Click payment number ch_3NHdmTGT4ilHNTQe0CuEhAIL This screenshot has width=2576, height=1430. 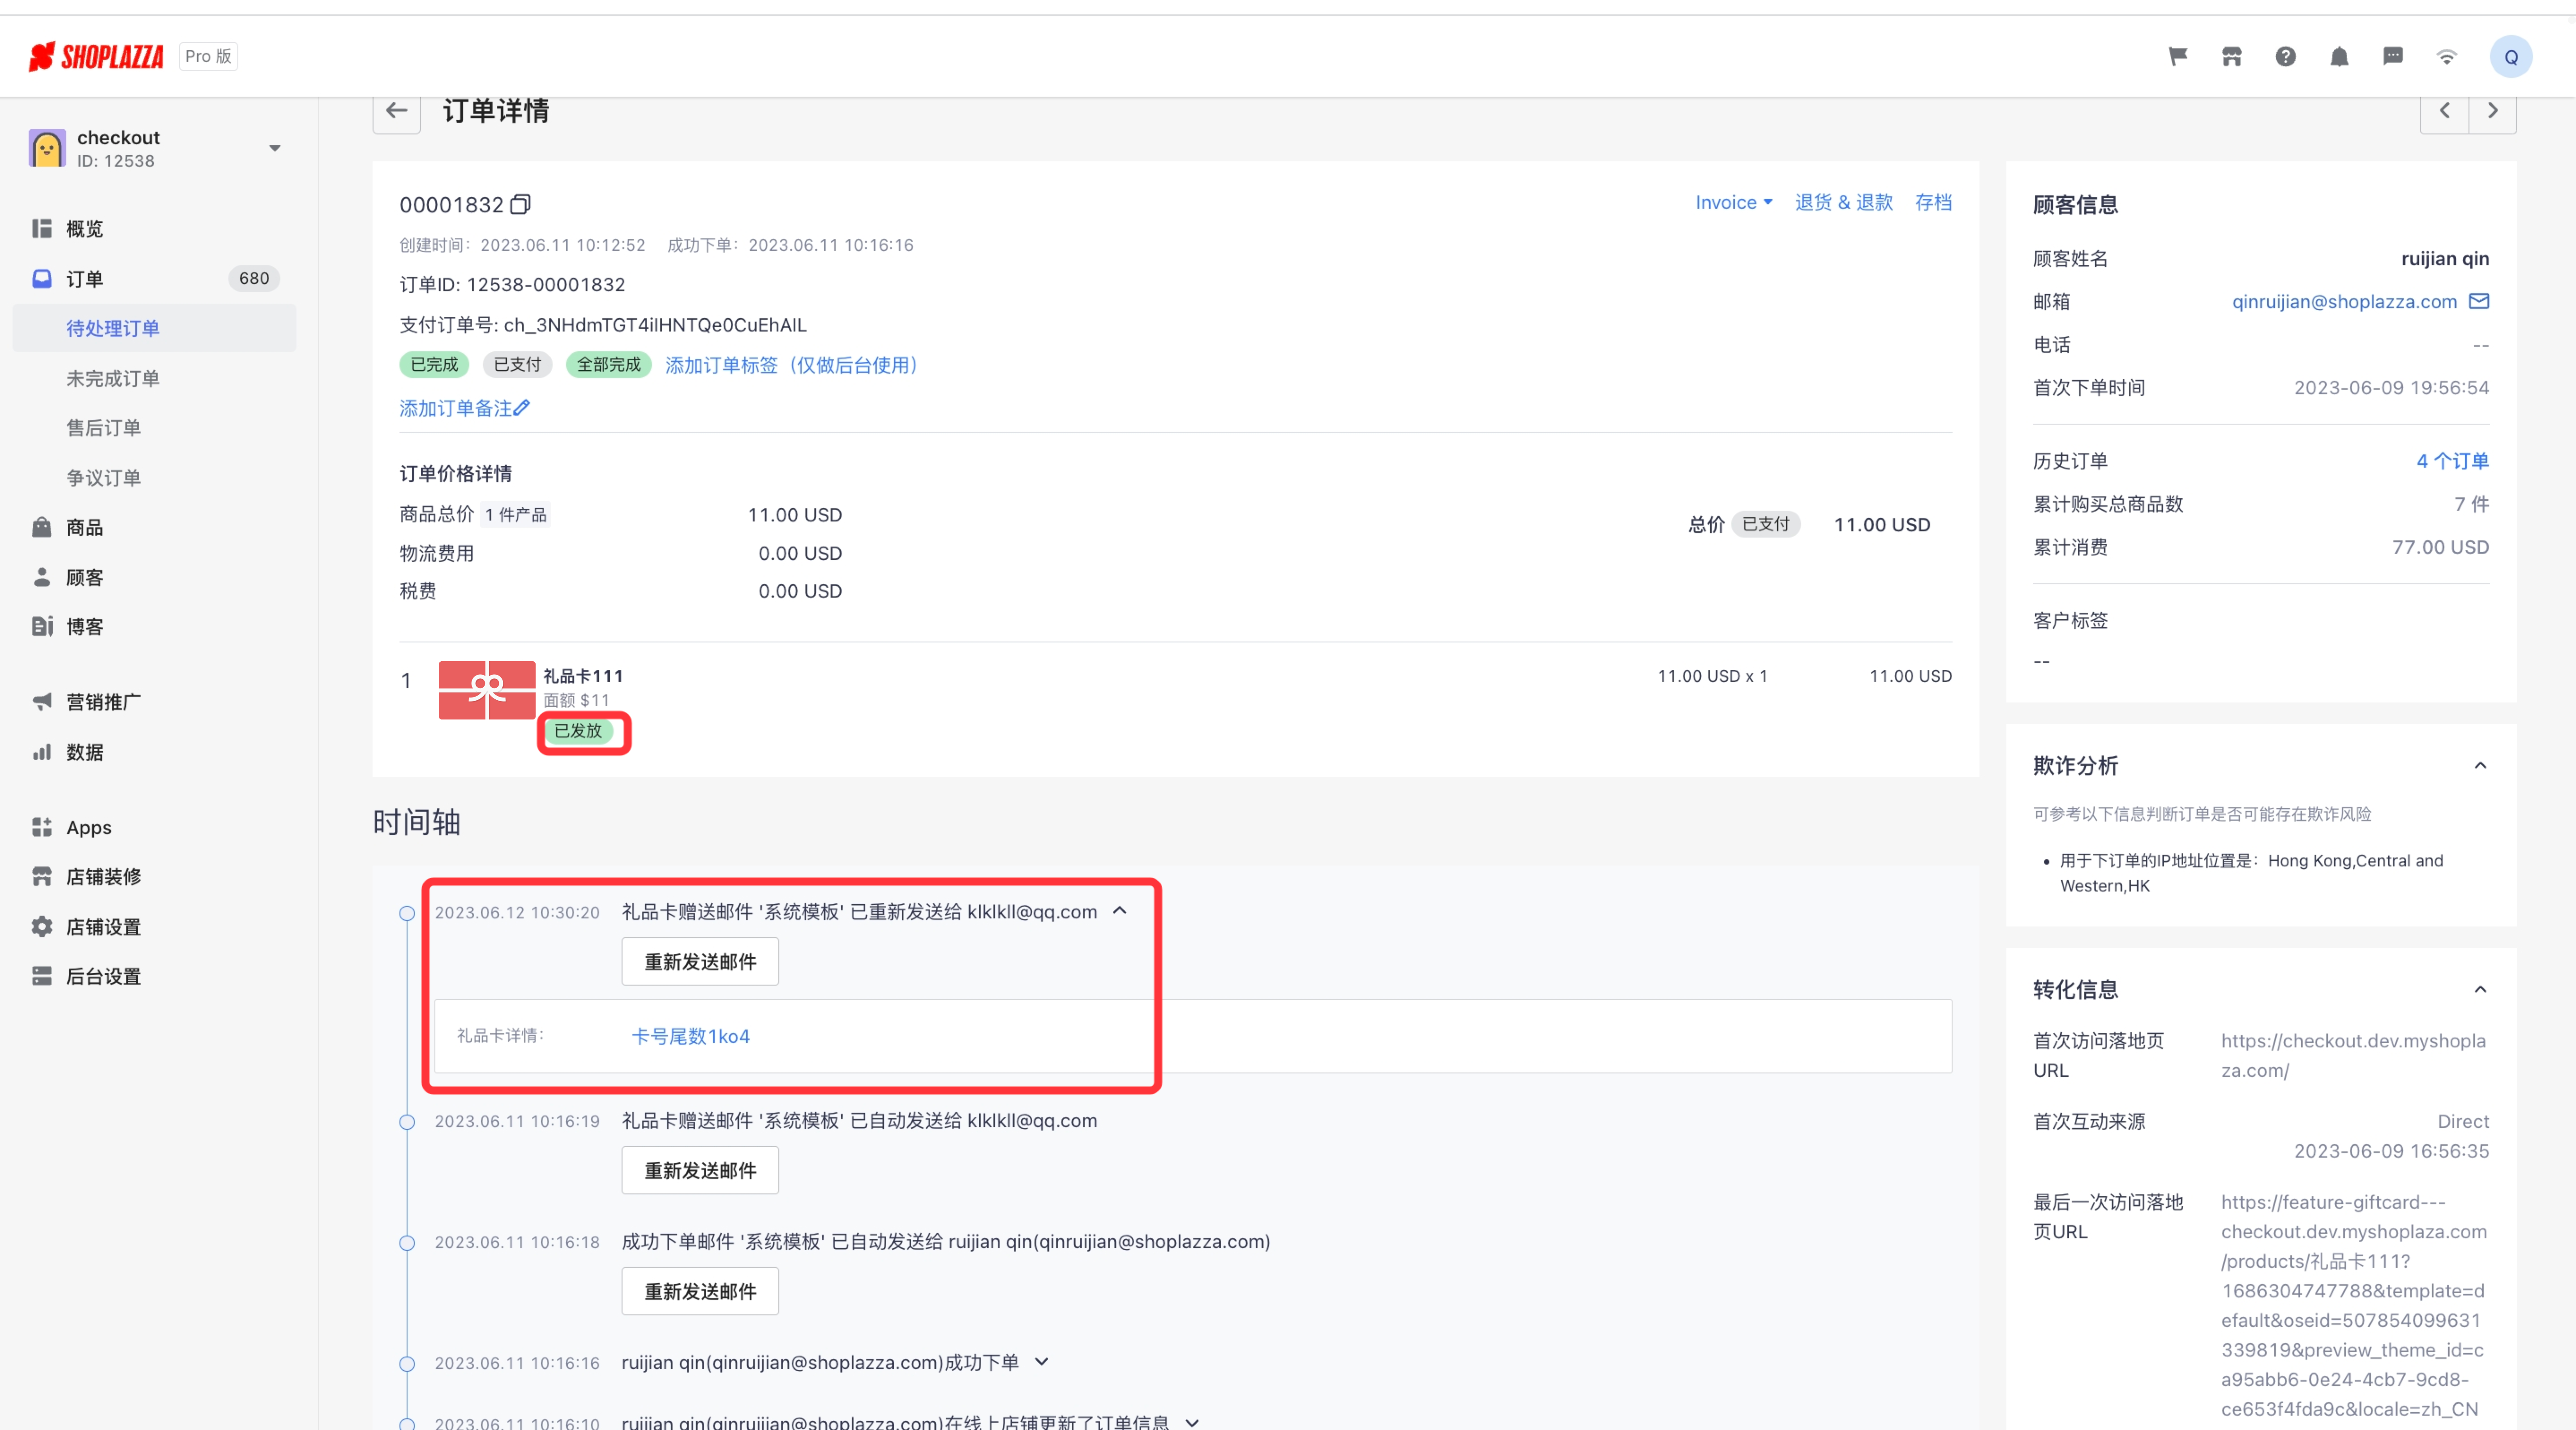click(655, 325)
